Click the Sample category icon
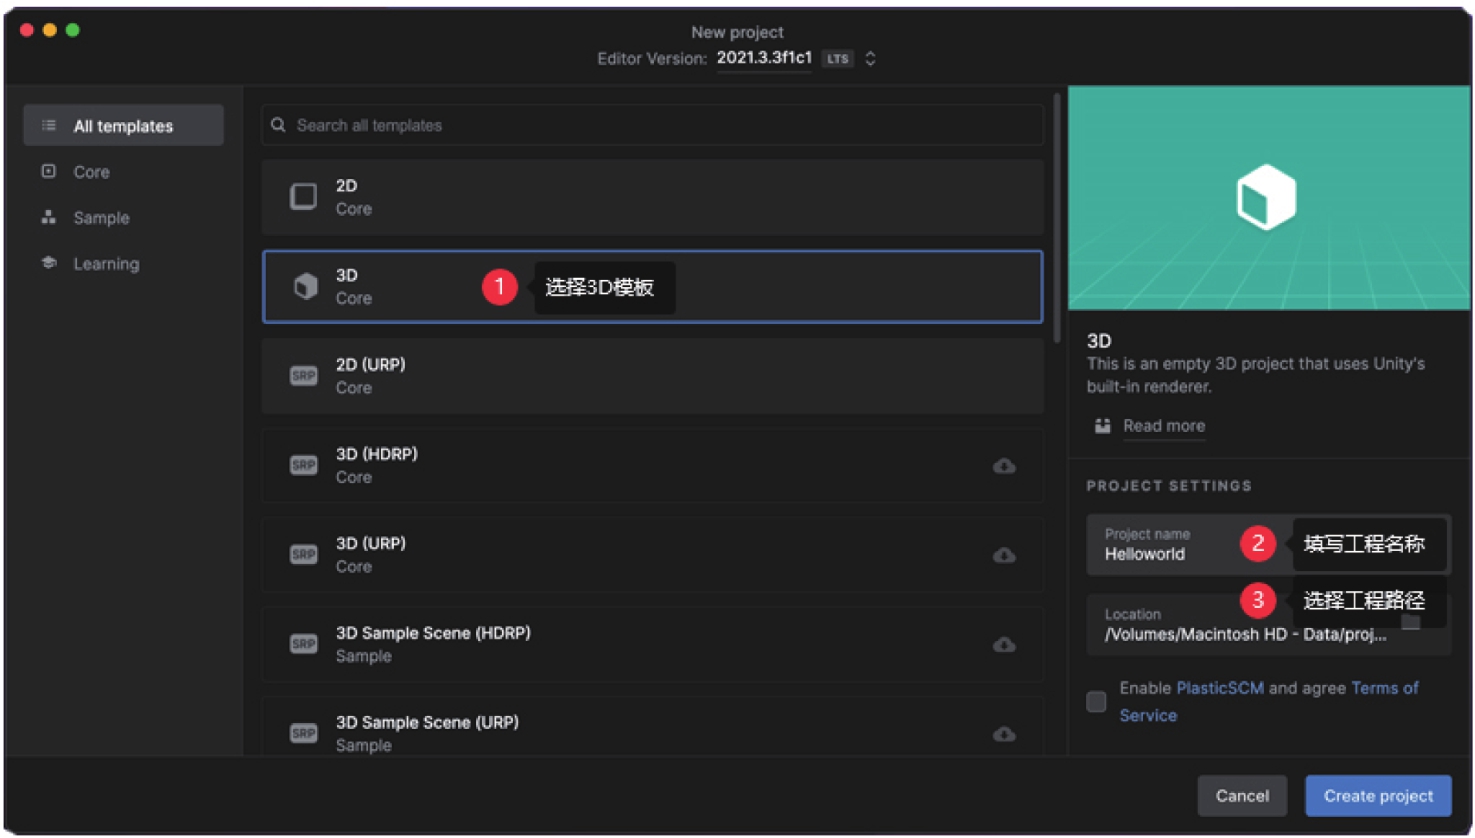Image resolution: width=1475 pixels, height=838 pixels. click(48, 217)
